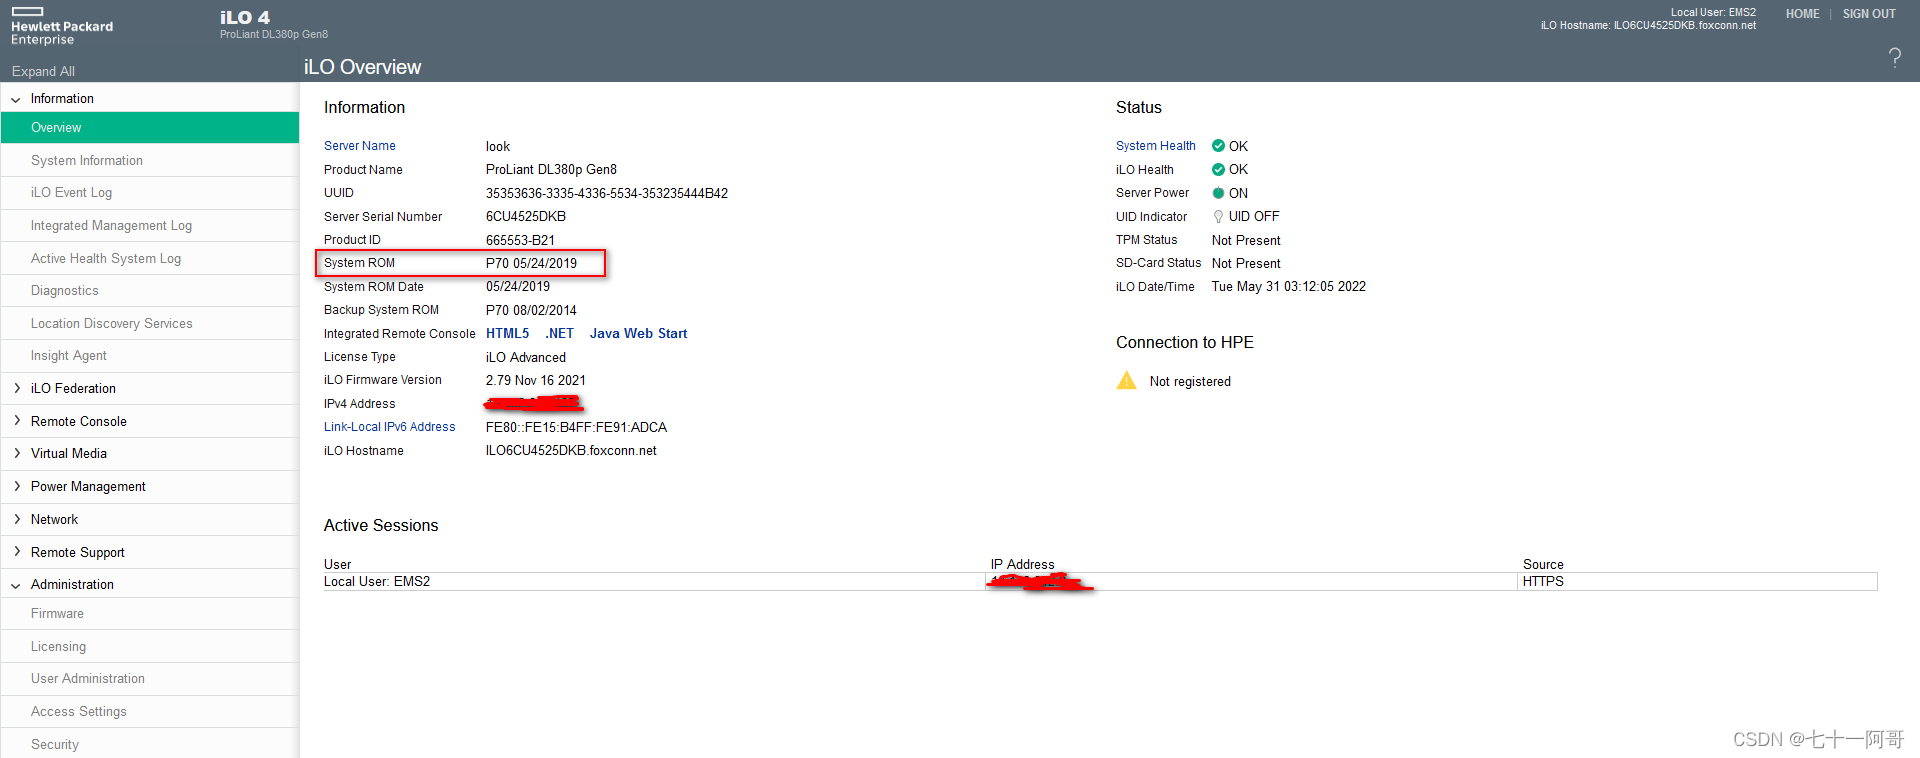Open Active Health System Log

pos(150,258)
